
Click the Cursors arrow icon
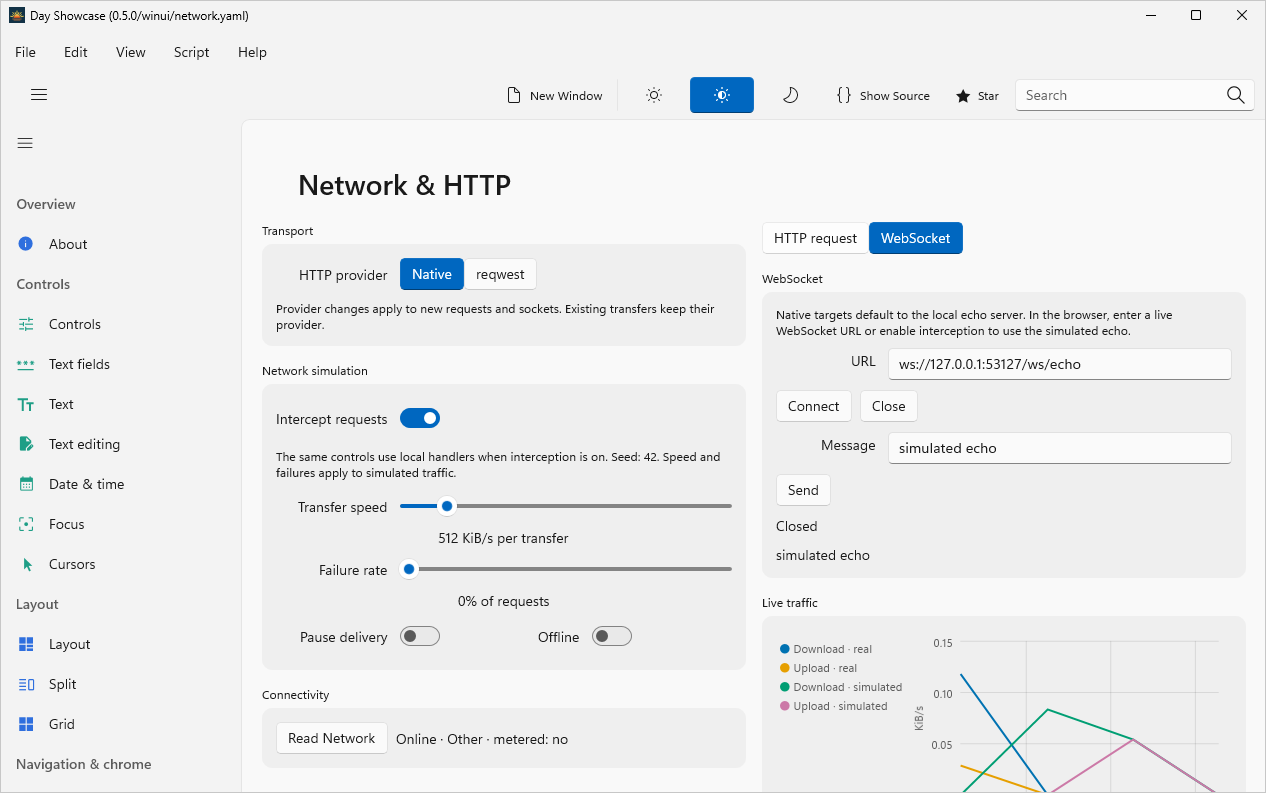[x=26, y=564]
